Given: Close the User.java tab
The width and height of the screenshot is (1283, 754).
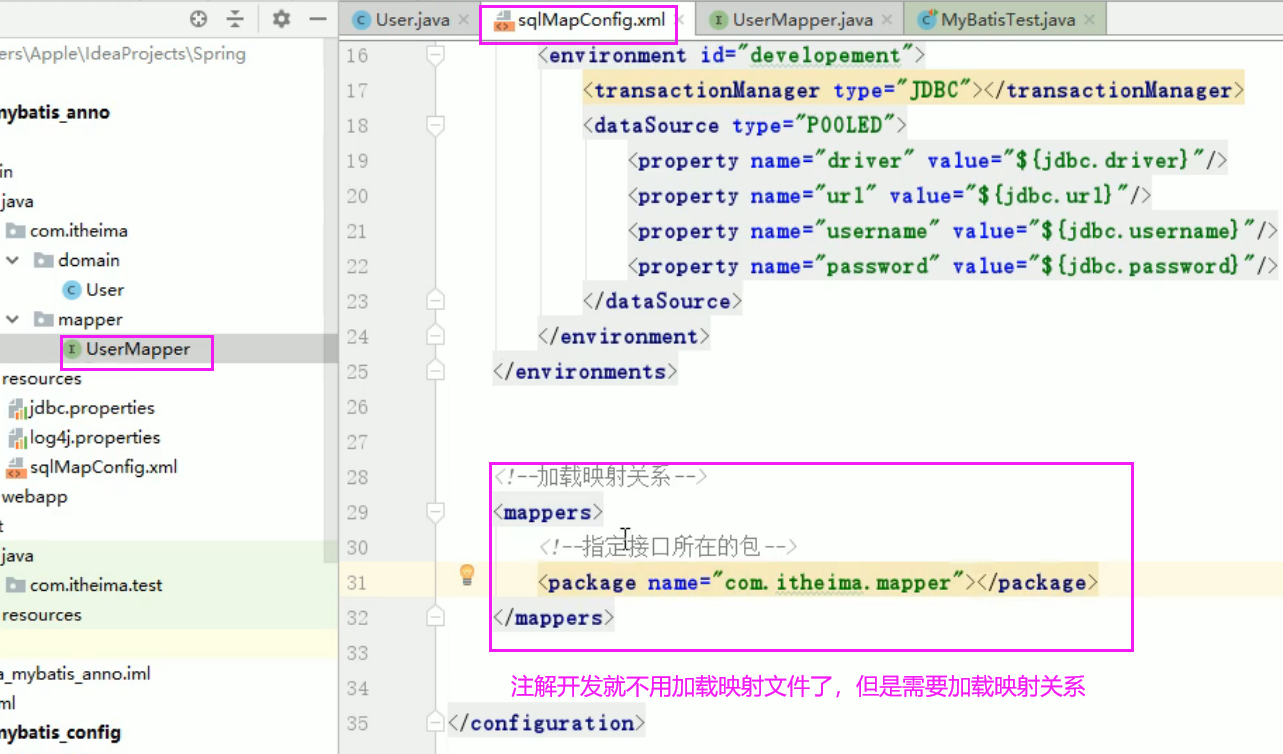Looking at the screenshot, I should coord(464,19).
